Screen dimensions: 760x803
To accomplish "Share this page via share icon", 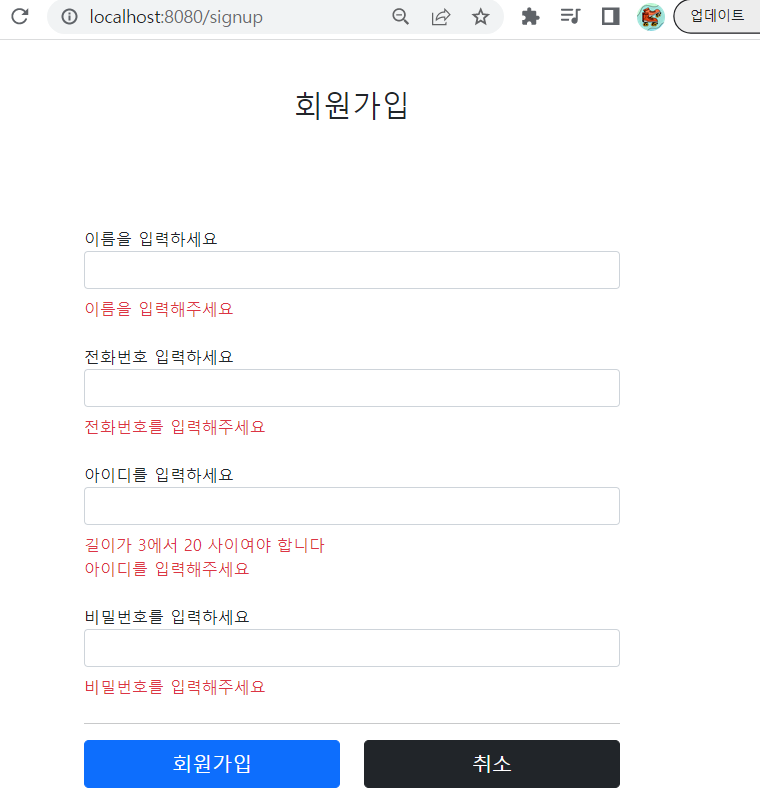I will [440, 17].
